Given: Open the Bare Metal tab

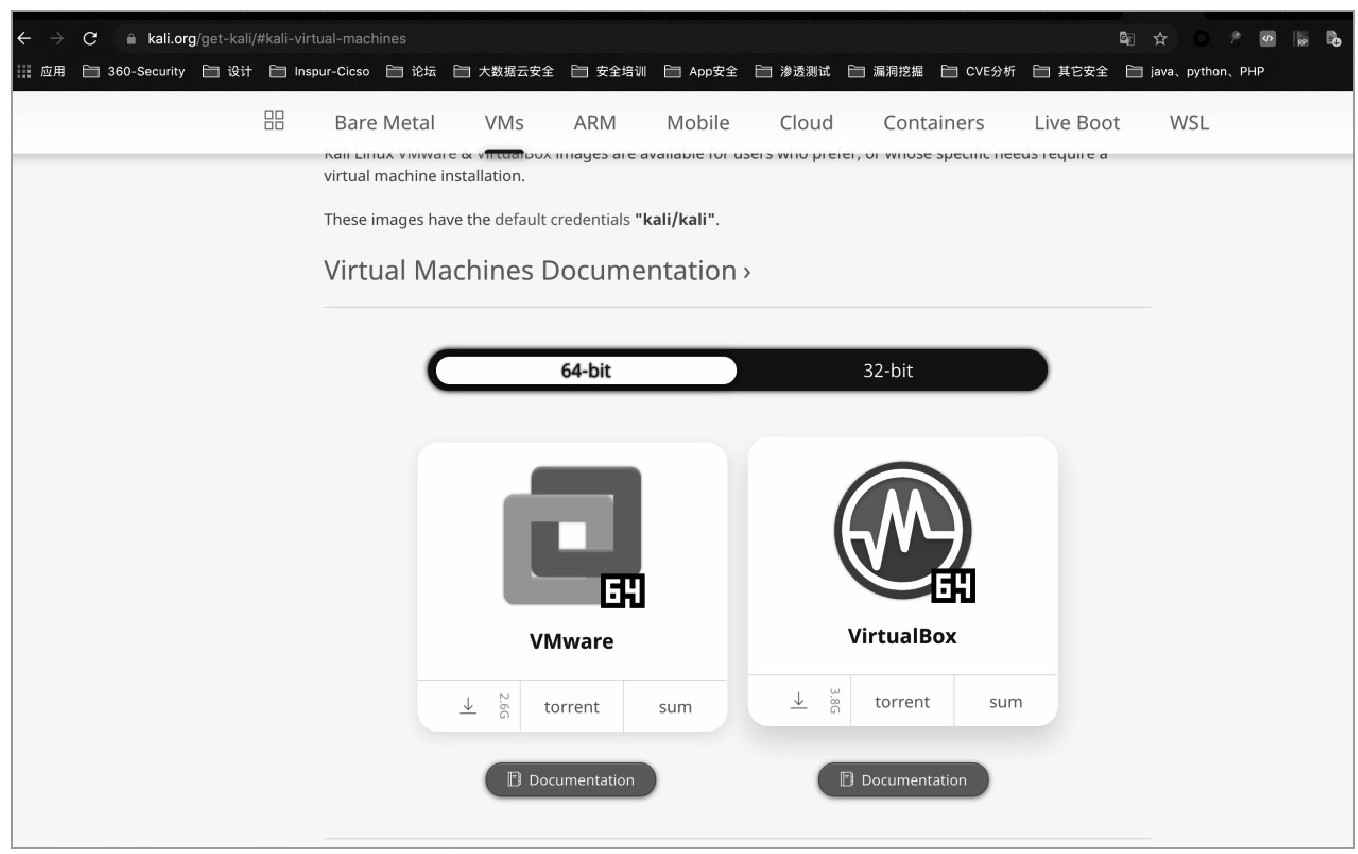Looking at the screenshot, I should tap(385, 123).
